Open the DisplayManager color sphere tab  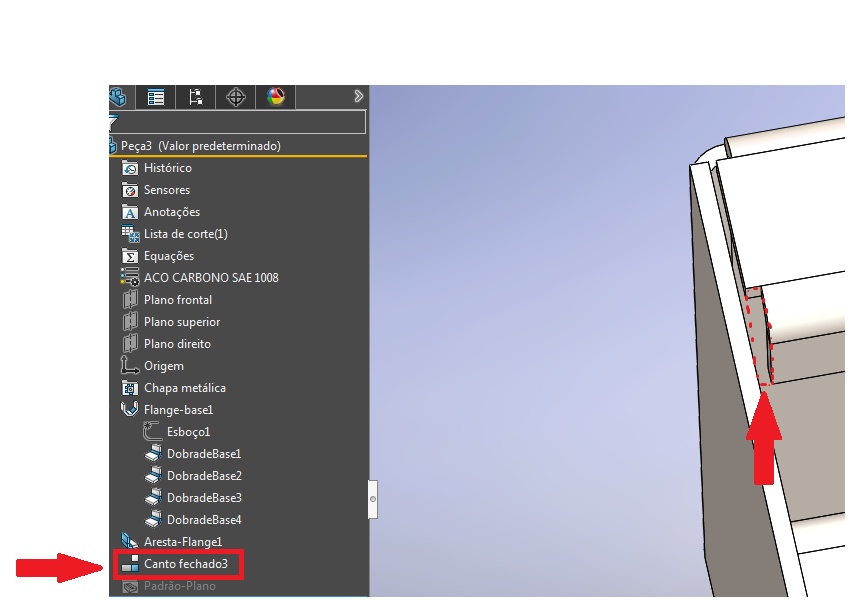coord(276,97)
